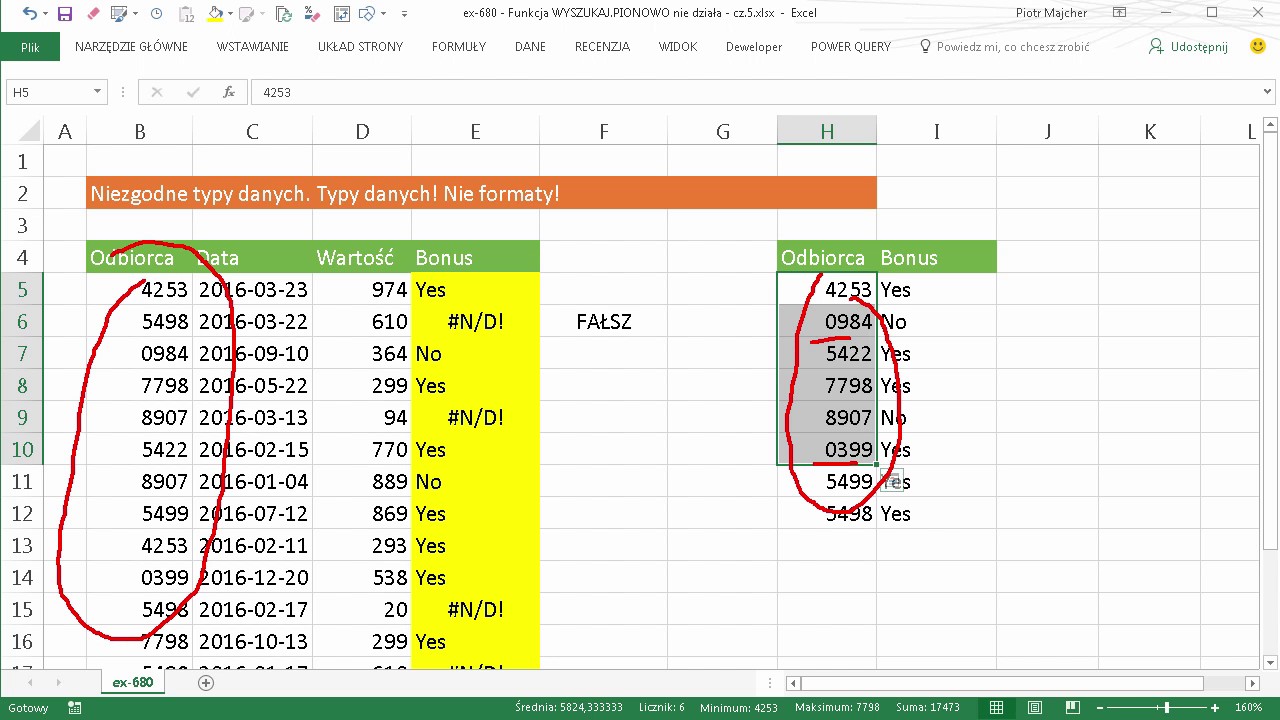Click the smiley feedback icon
The image size is (1280, 720).
pyautogui.click(x=1258, y=46)
